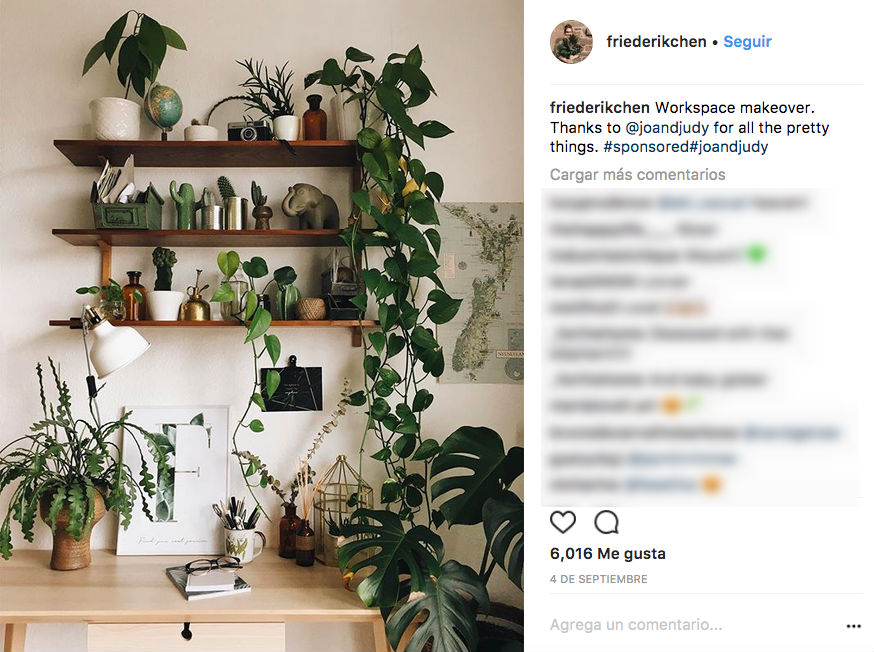Click the green emoji in third comment
Viewport: 874px width, 652px height.
point(756,254)
